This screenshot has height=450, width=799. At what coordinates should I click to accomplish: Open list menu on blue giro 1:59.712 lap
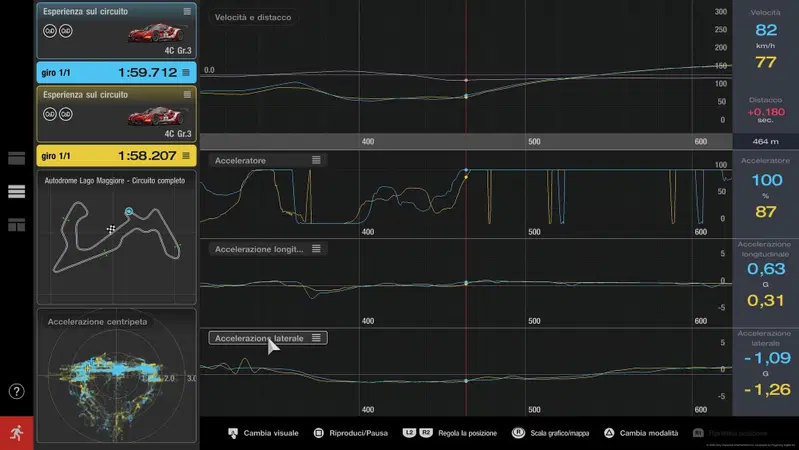[x=186, y=72]
